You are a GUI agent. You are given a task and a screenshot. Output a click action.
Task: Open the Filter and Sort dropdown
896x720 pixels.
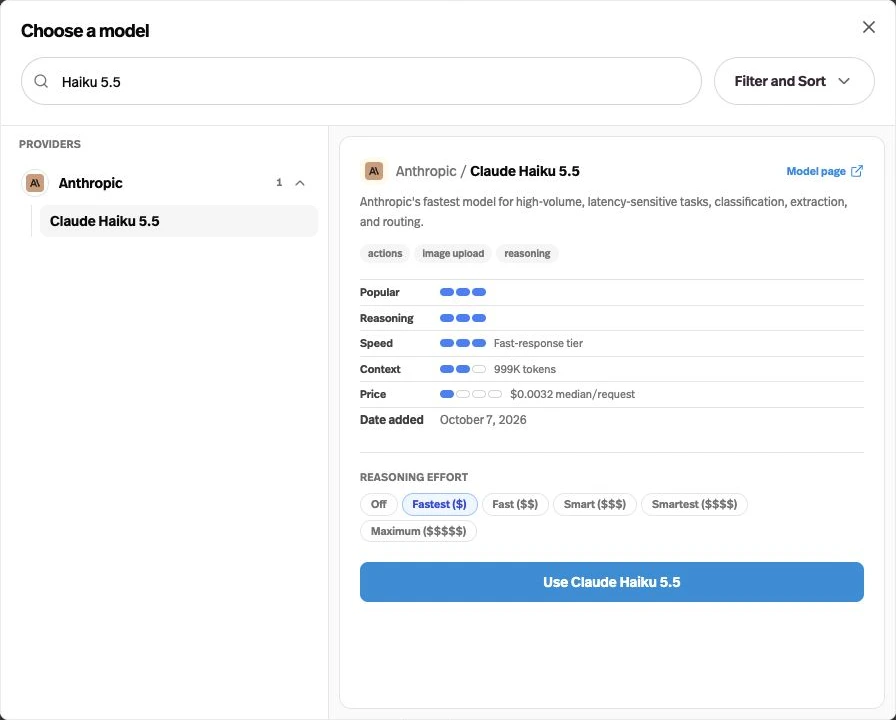(794, 81)
